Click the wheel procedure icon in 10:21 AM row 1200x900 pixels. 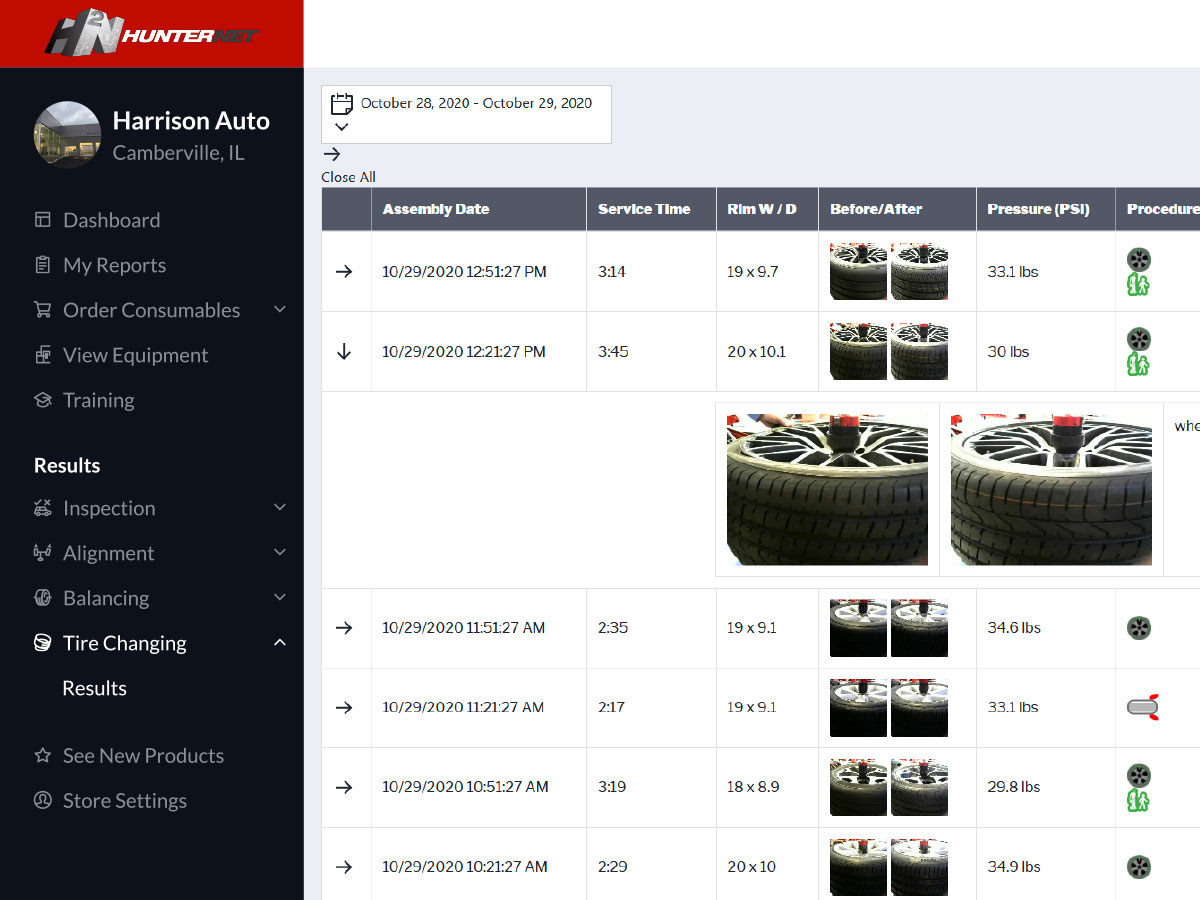click(x=1138, y=867)
